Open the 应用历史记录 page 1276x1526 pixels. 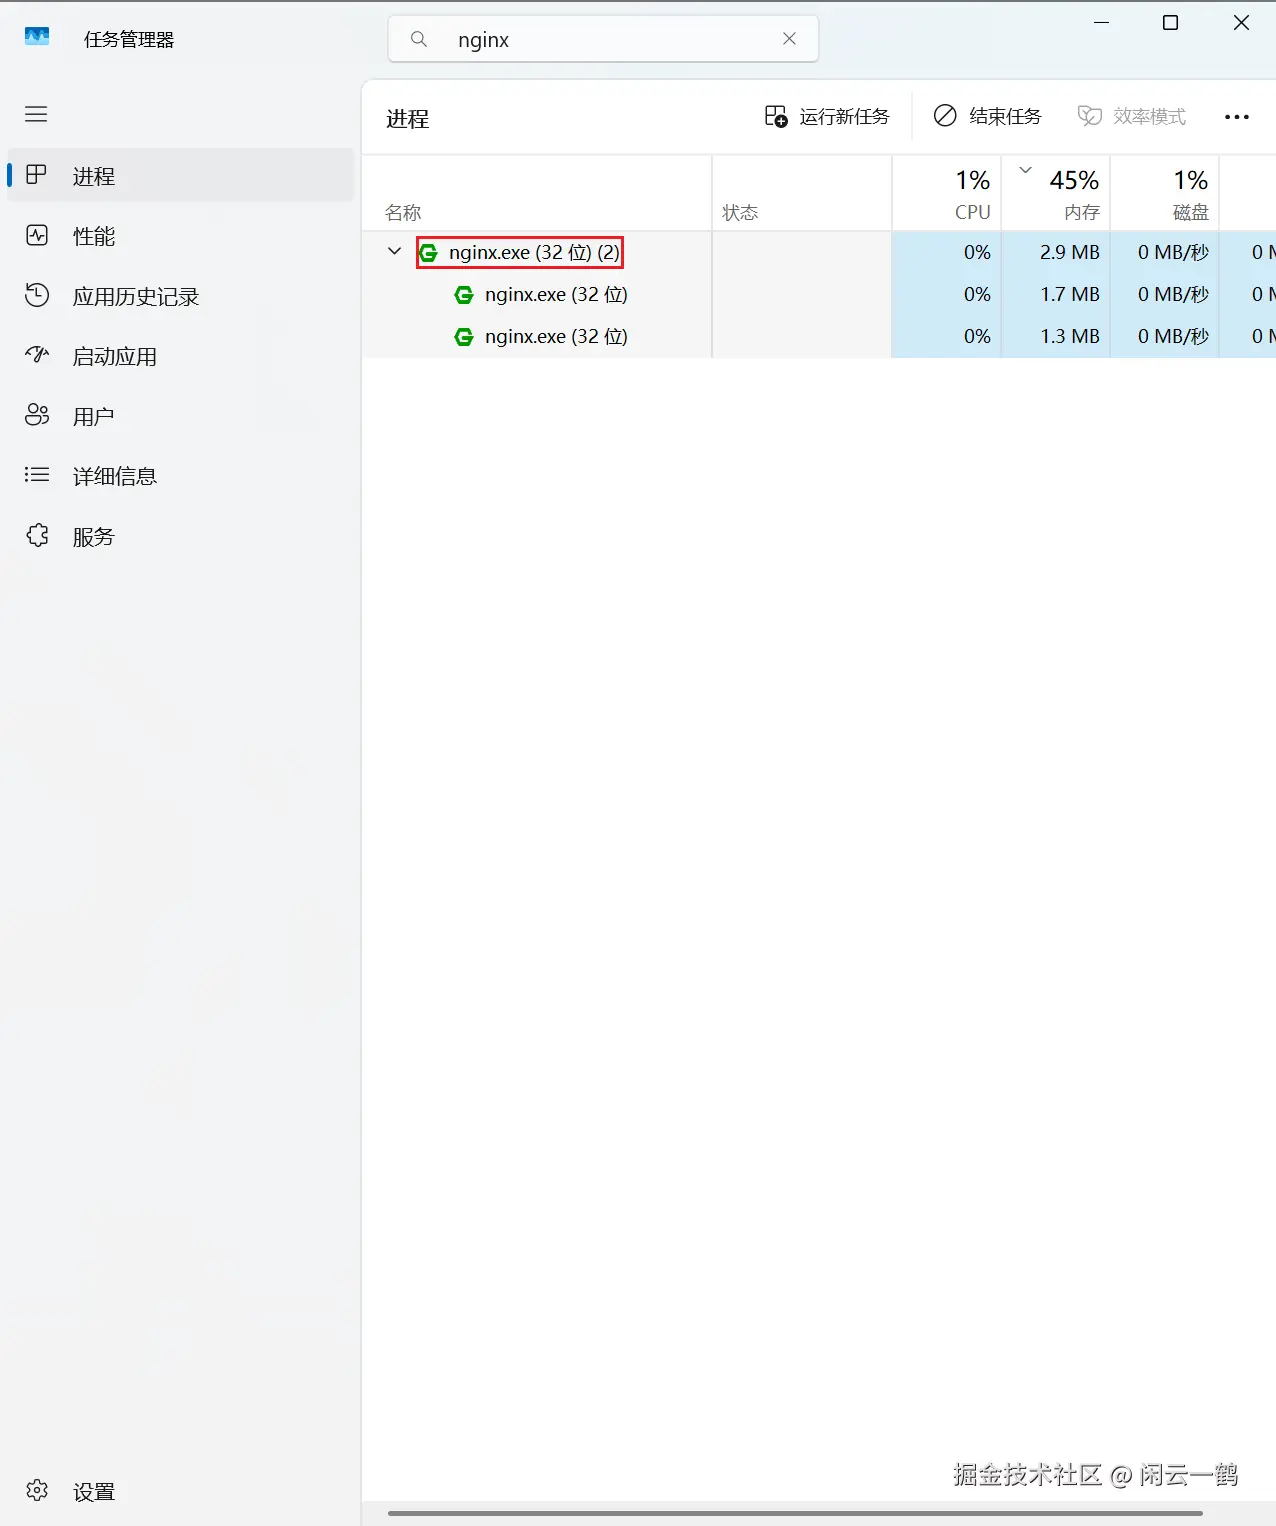click(x=181, y=296)
